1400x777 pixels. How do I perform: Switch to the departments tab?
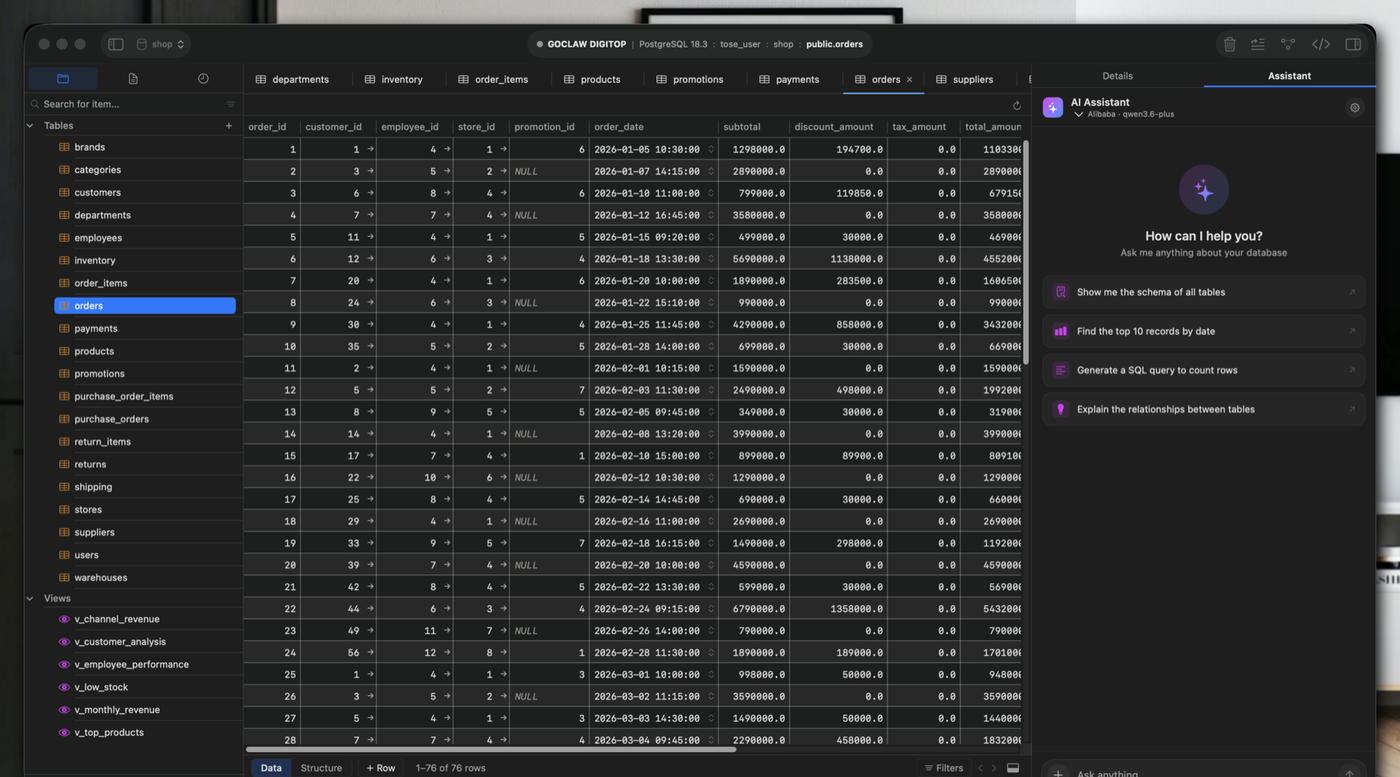292,79
